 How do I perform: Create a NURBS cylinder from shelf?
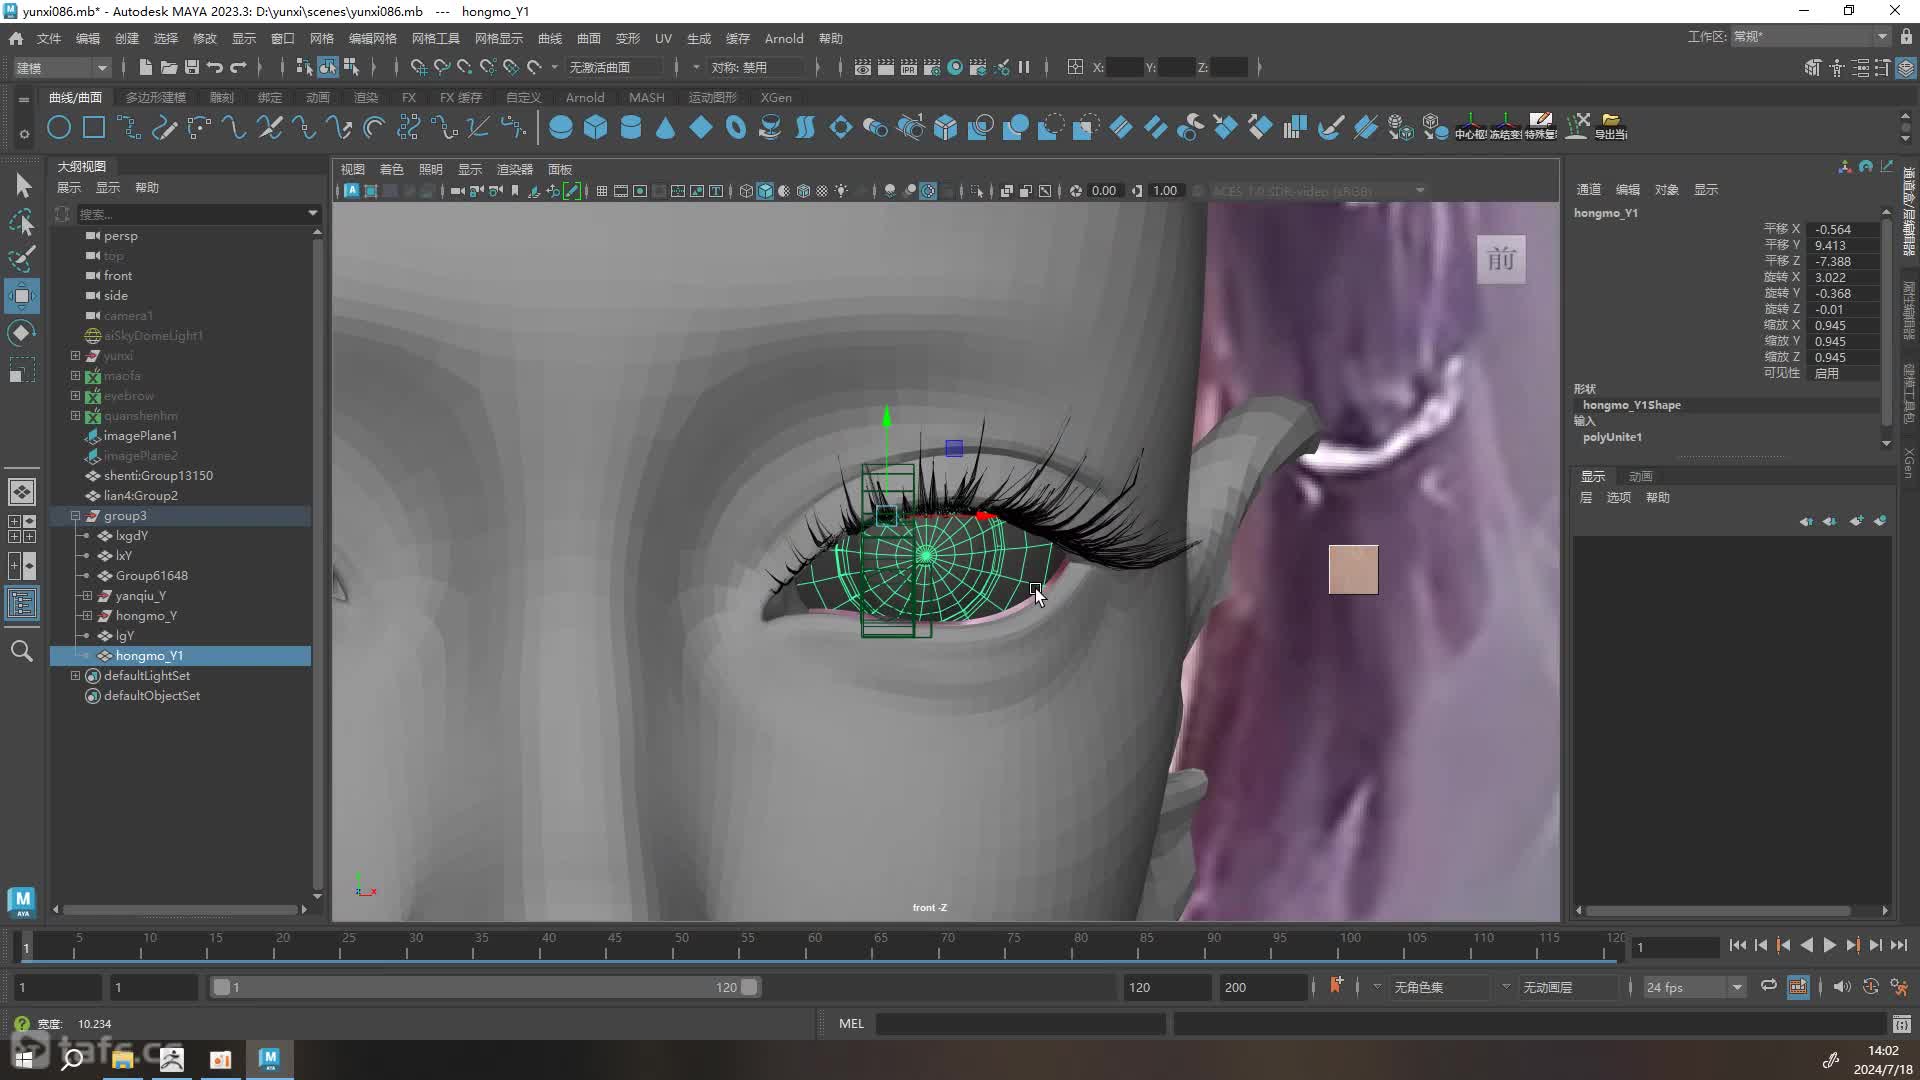tap(631, 128)
